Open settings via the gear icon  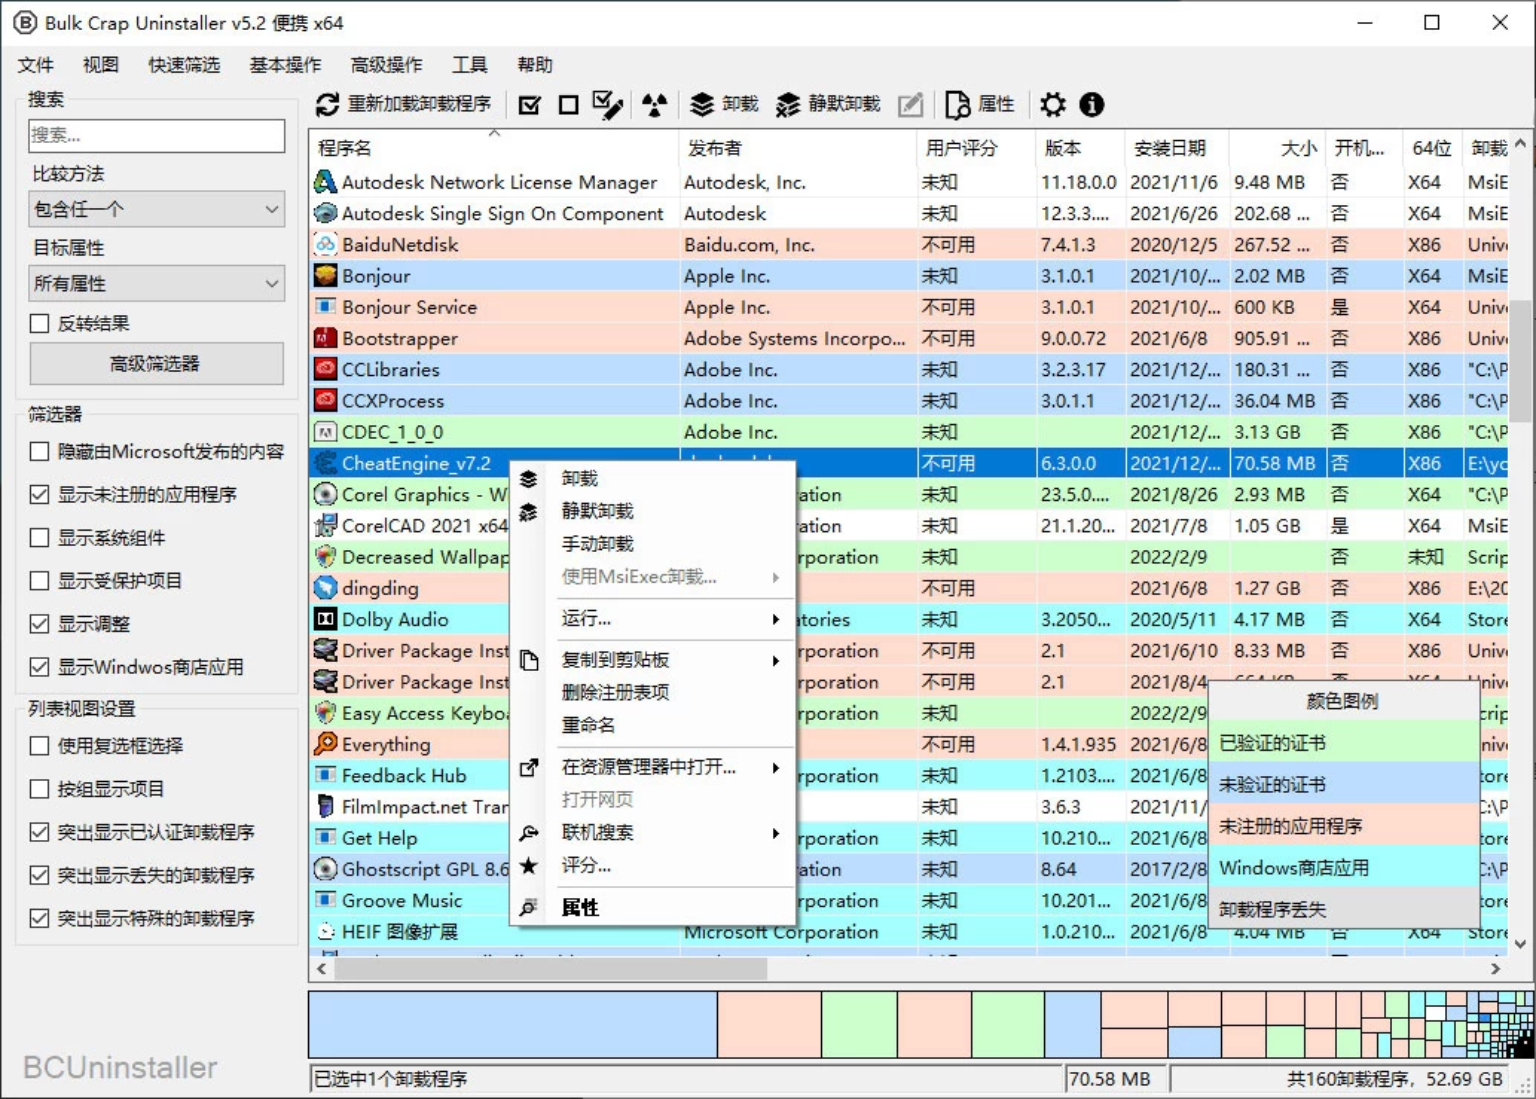[1052, 103]
